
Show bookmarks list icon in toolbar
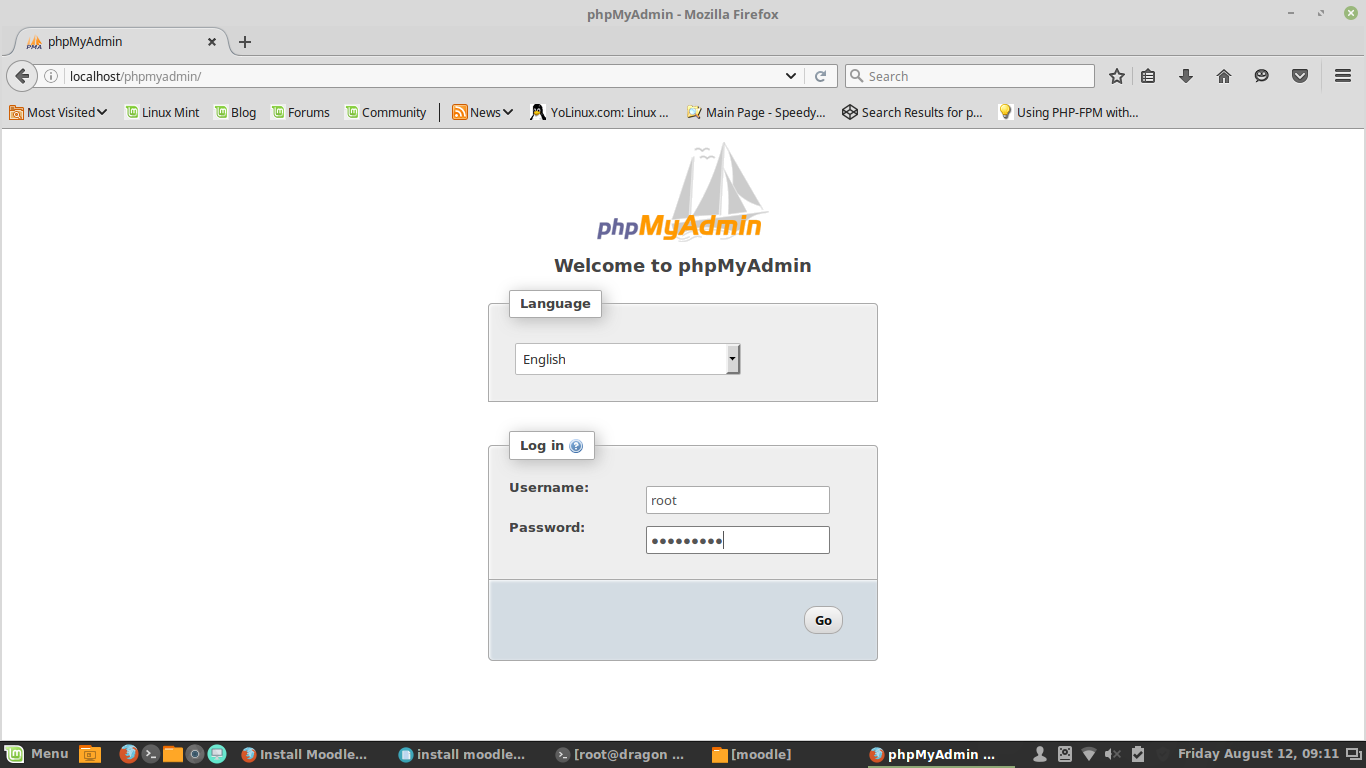pyautogui.click(x=1148, y=76)
